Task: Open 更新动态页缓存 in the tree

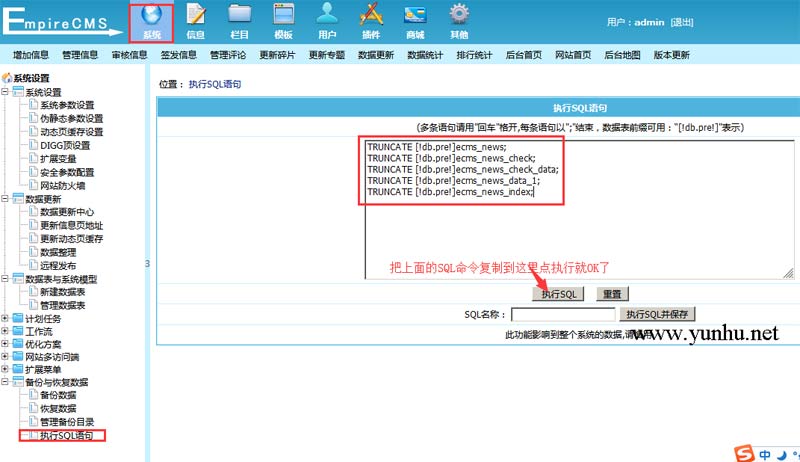Action: pyautogui.click(x=71, y=239)
